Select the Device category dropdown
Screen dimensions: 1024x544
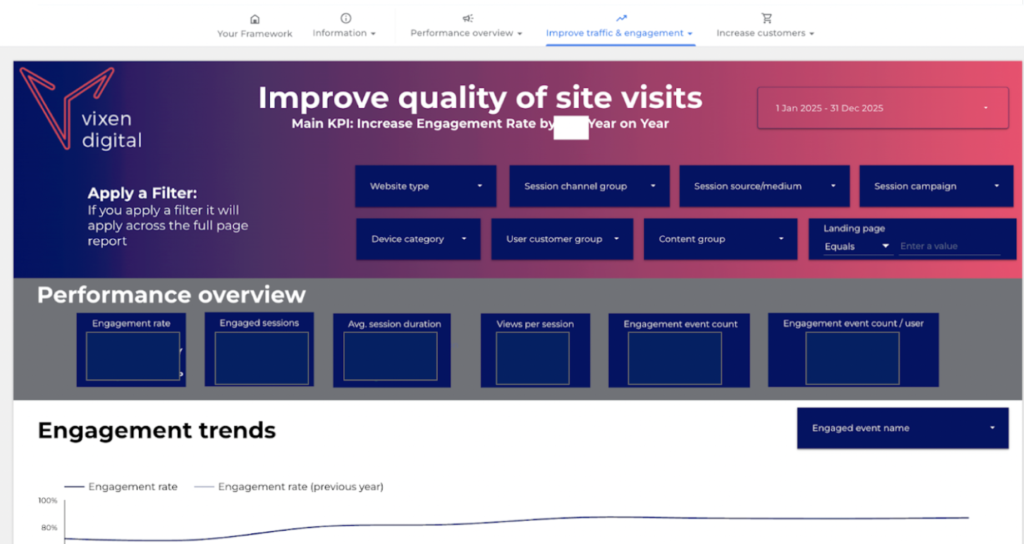pos(419,239)
